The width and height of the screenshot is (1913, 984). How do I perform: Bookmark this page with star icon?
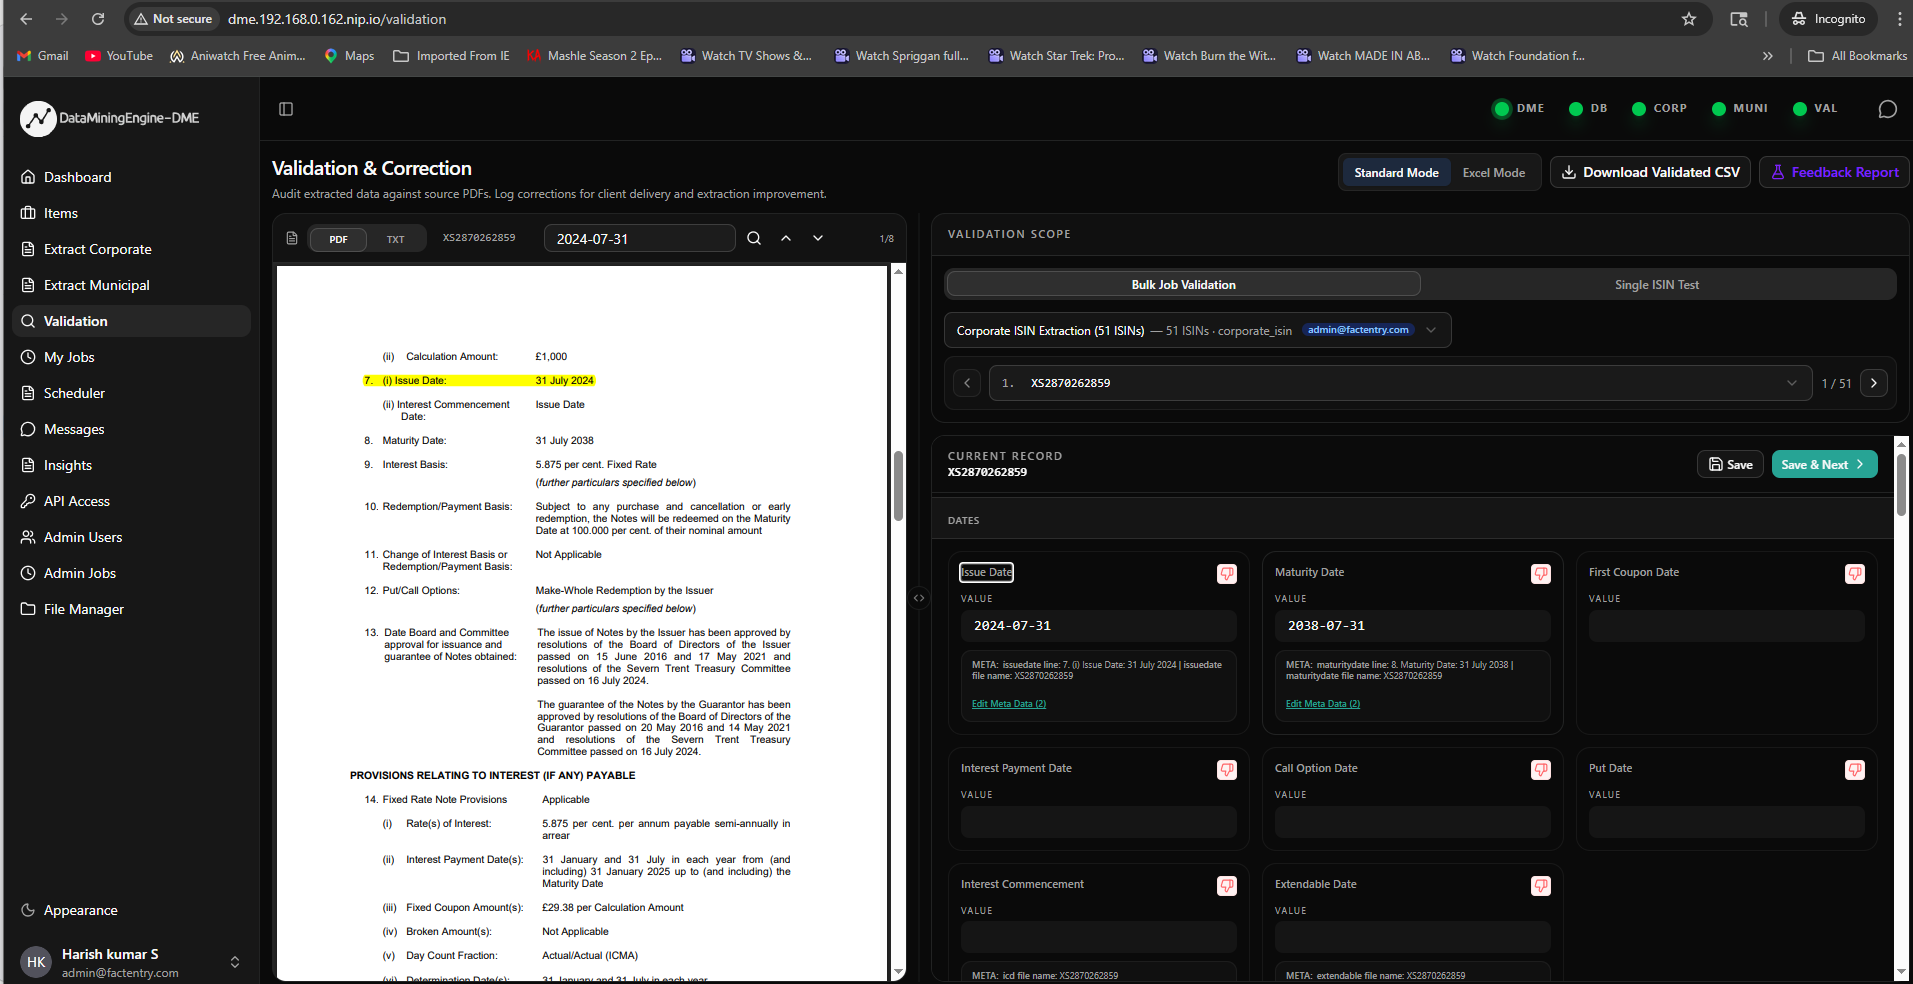point(1689,19)
